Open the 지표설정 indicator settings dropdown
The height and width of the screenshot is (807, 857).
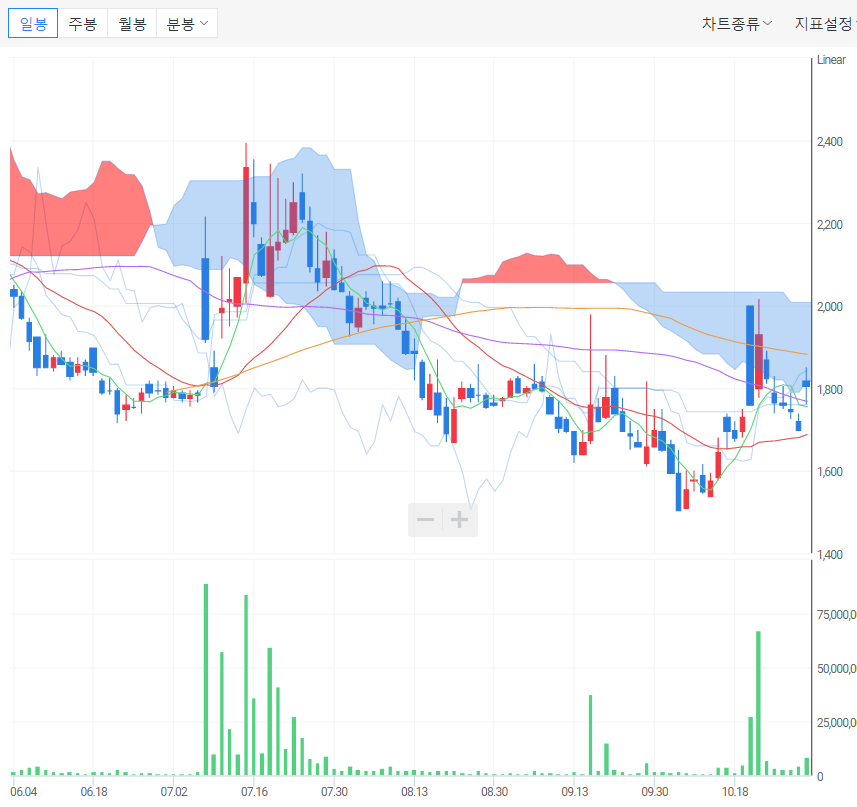pos(825,23)
